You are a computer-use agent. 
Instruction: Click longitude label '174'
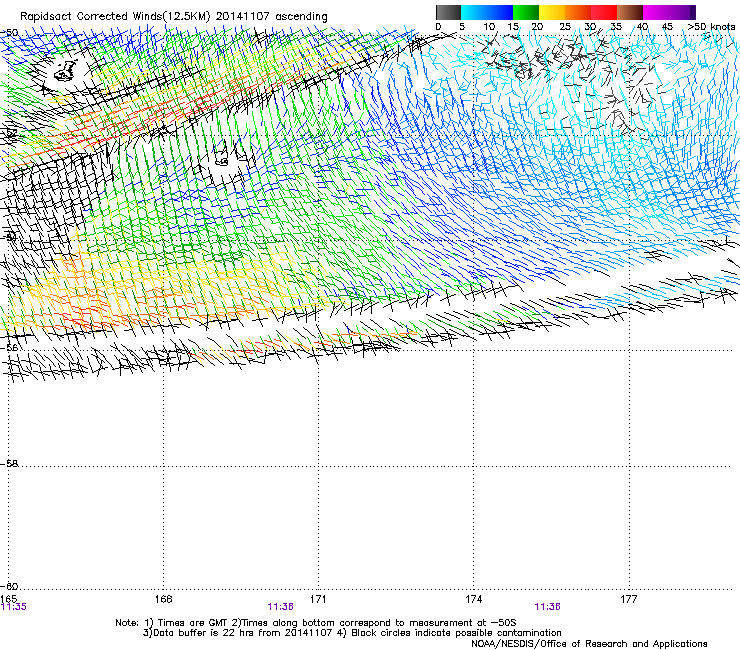pyautogui.click(x=473, y=599)
